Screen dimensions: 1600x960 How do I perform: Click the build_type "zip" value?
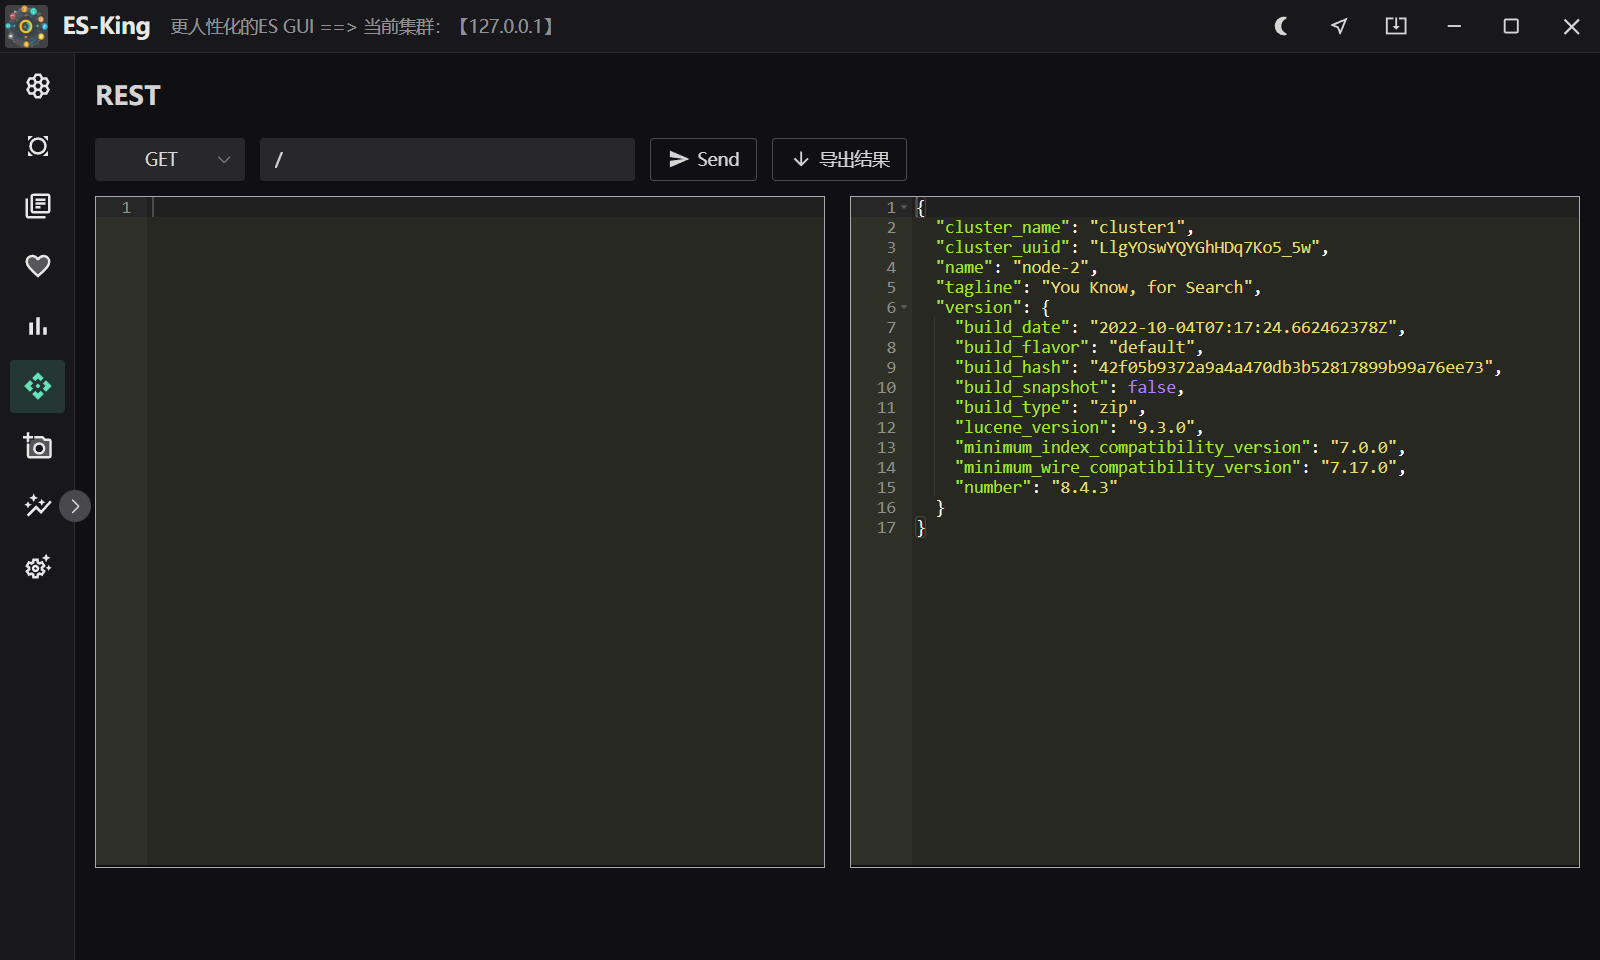tap(1114, 407)
